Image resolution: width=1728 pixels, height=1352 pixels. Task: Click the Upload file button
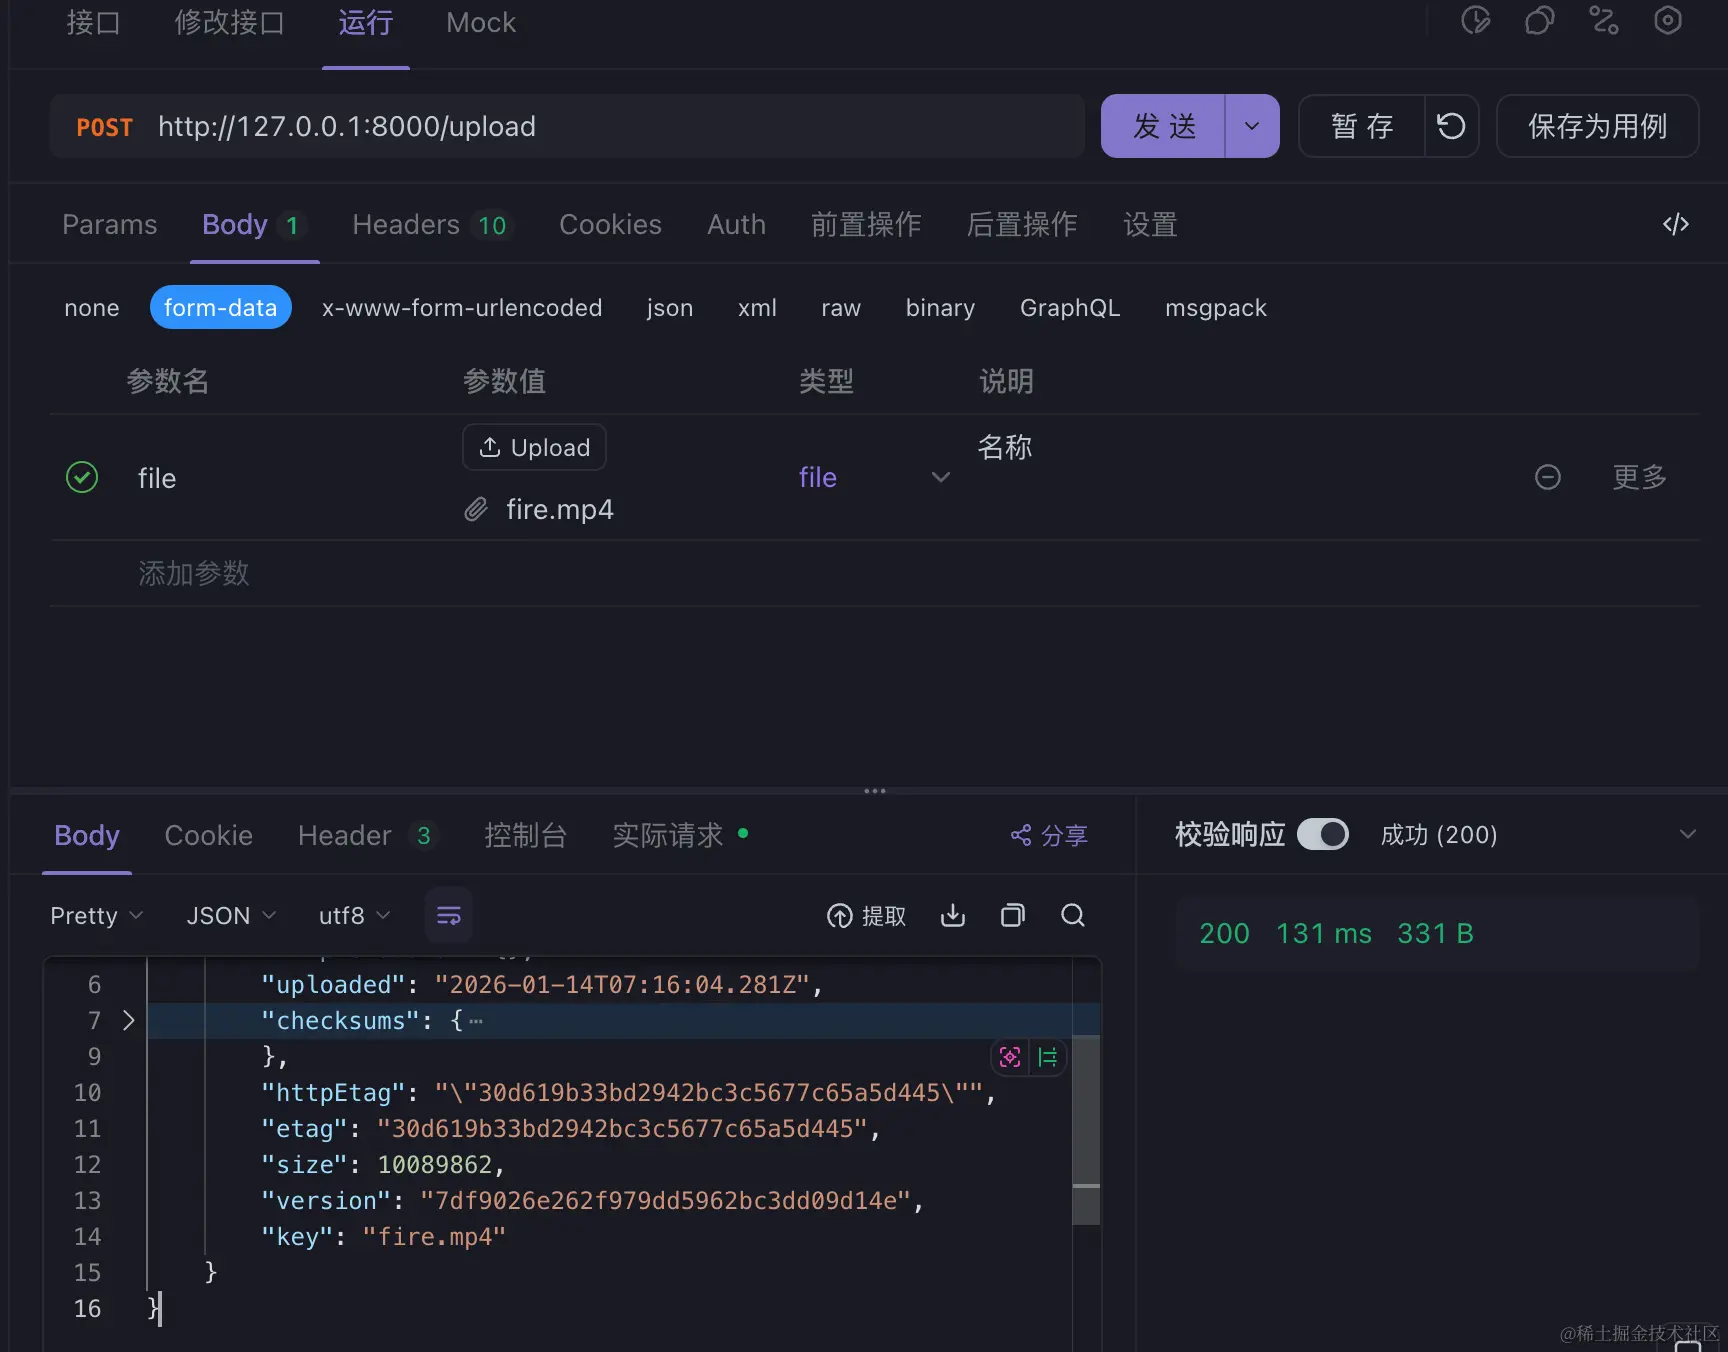coord(534,447)
